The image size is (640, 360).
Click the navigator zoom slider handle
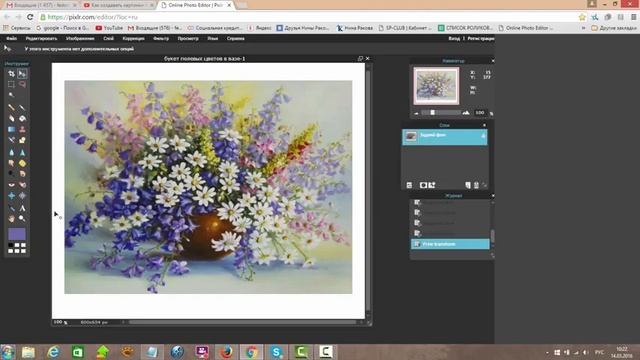click(432, 113)
